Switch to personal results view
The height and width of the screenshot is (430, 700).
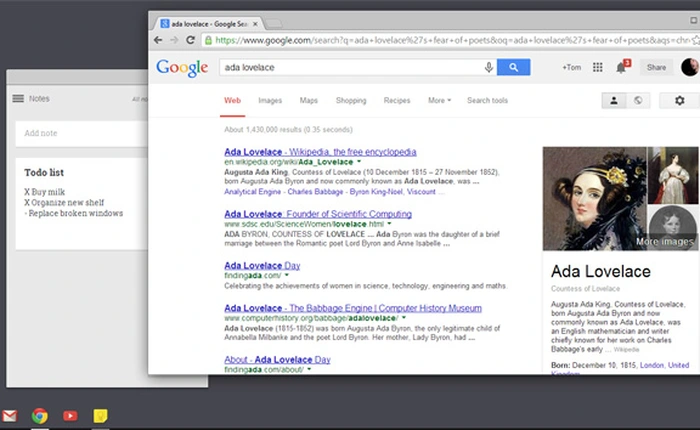click(614, 100)
